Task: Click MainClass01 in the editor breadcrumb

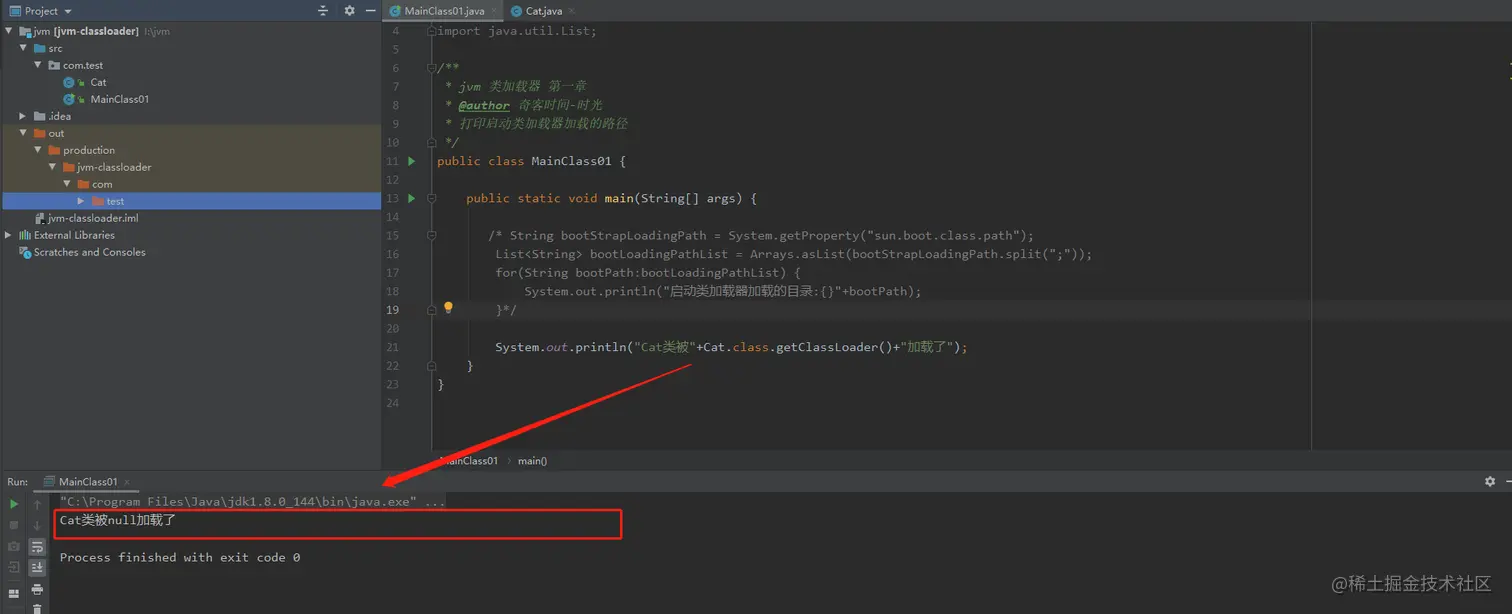Action: coord(468,461)
